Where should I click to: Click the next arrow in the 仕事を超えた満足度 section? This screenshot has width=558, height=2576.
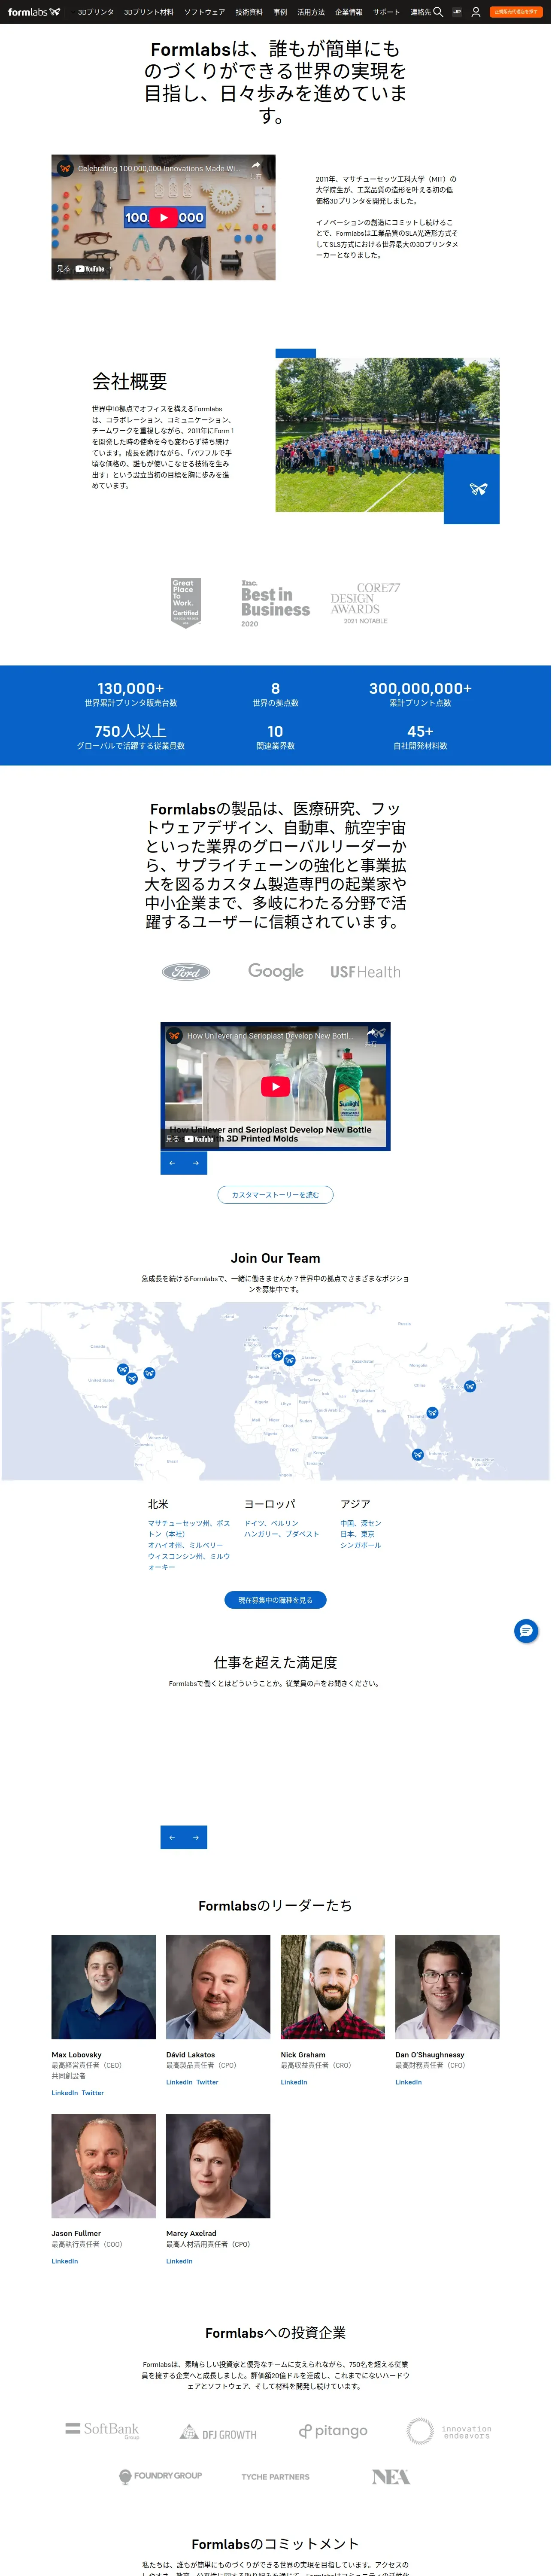(x=196, y=1837)
